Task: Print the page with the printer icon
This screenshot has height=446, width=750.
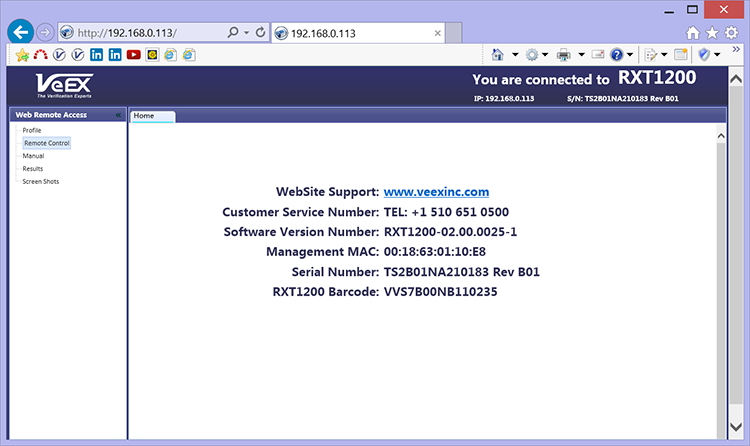Action: pos(564,55)
